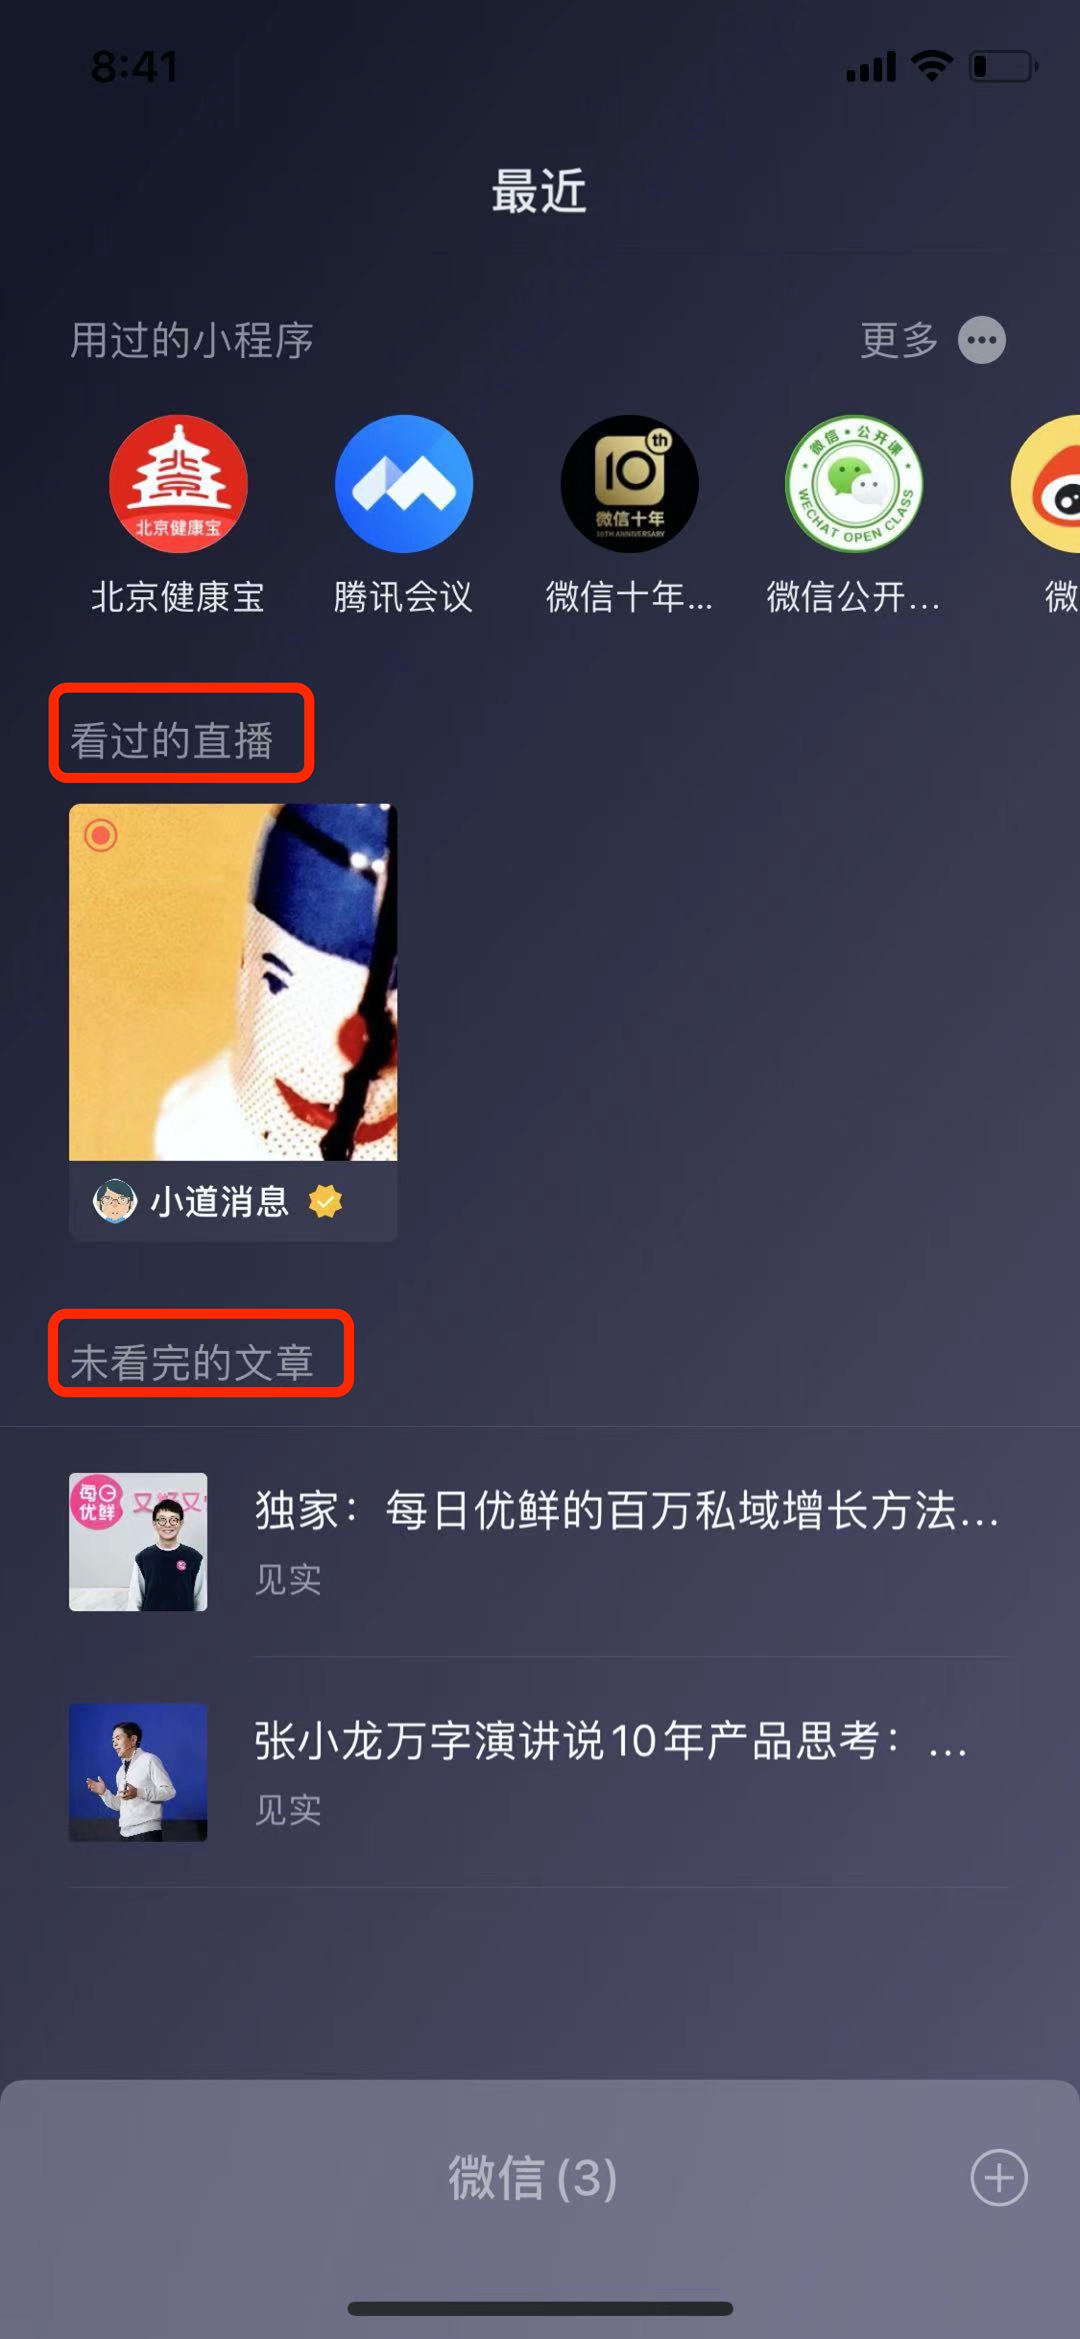
Task: Open the 微信公开课 green mini program icon
Action: pyautogui.click(x=854, y=484)
